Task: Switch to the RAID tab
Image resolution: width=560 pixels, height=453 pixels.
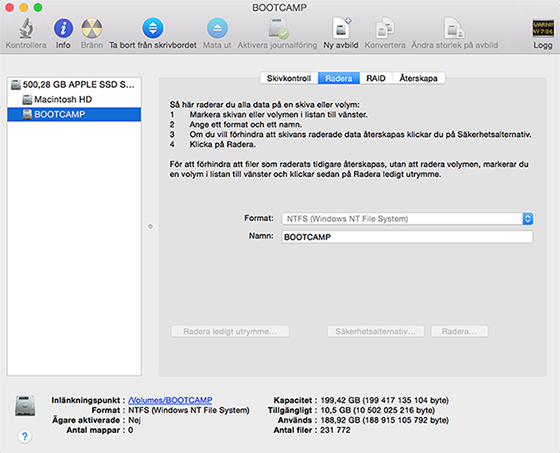Action: pyautogui.click(x=376, y=78)
